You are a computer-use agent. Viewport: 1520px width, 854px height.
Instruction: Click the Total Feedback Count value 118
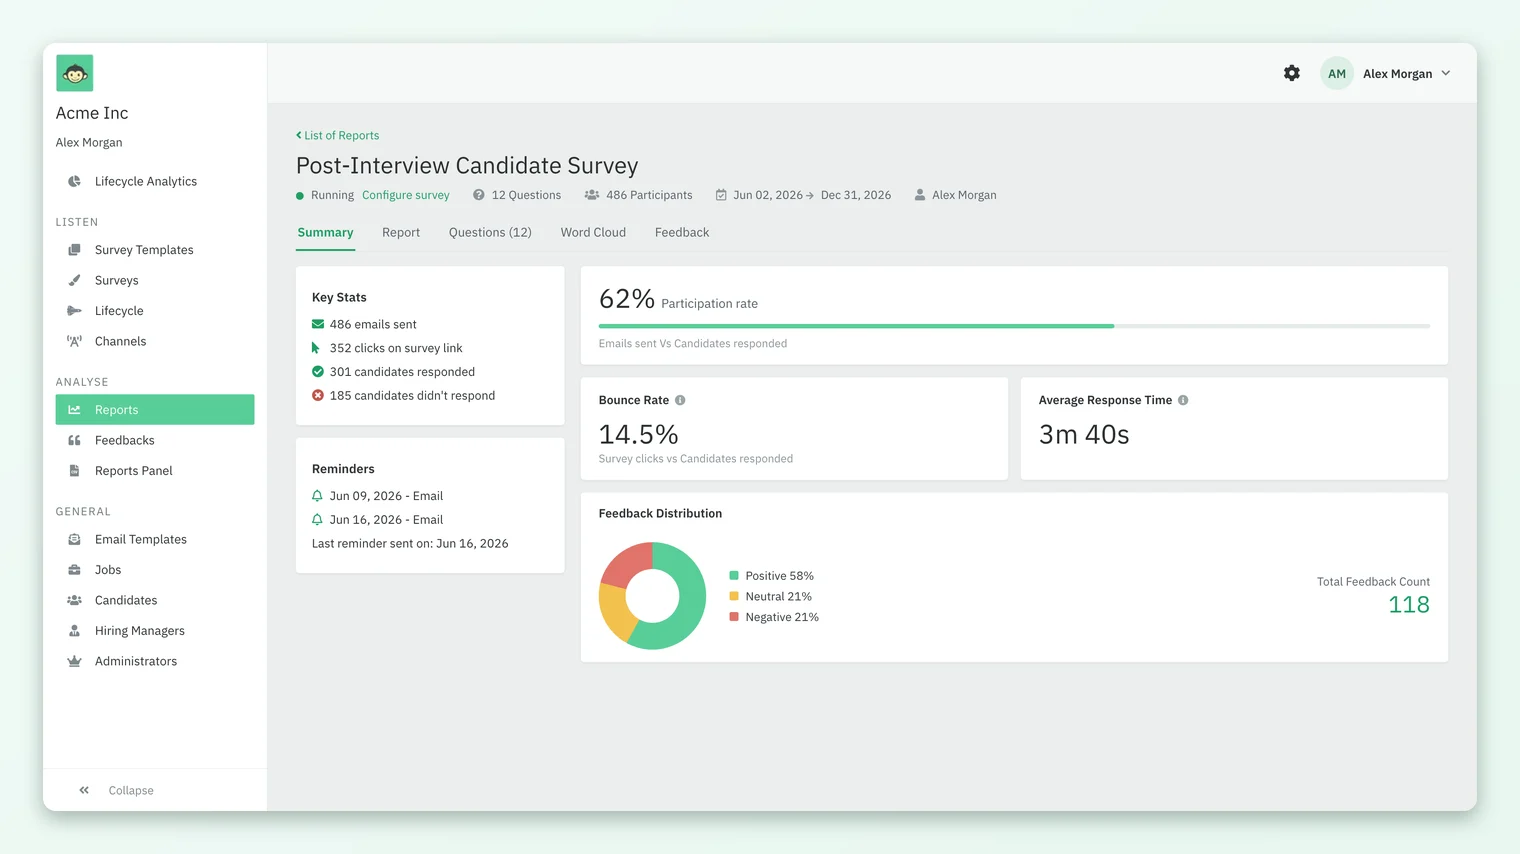(1409, 604)
